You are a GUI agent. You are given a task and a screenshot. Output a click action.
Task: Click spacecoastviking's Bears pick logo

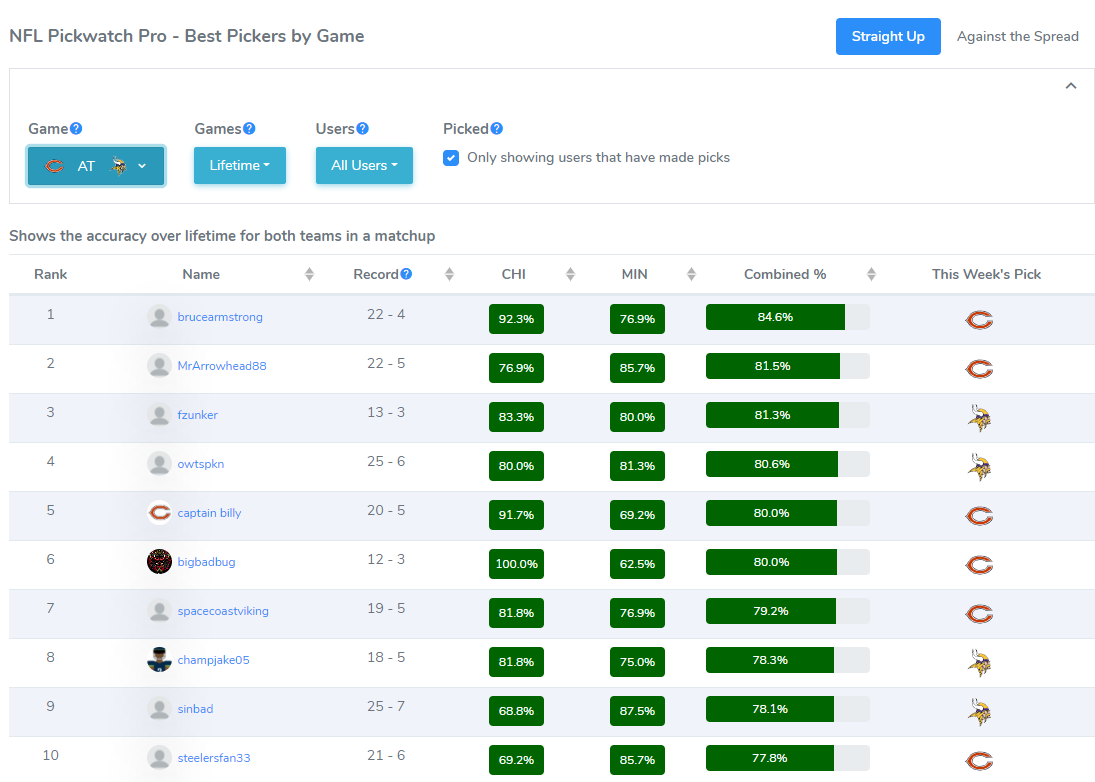coord(979,614)
